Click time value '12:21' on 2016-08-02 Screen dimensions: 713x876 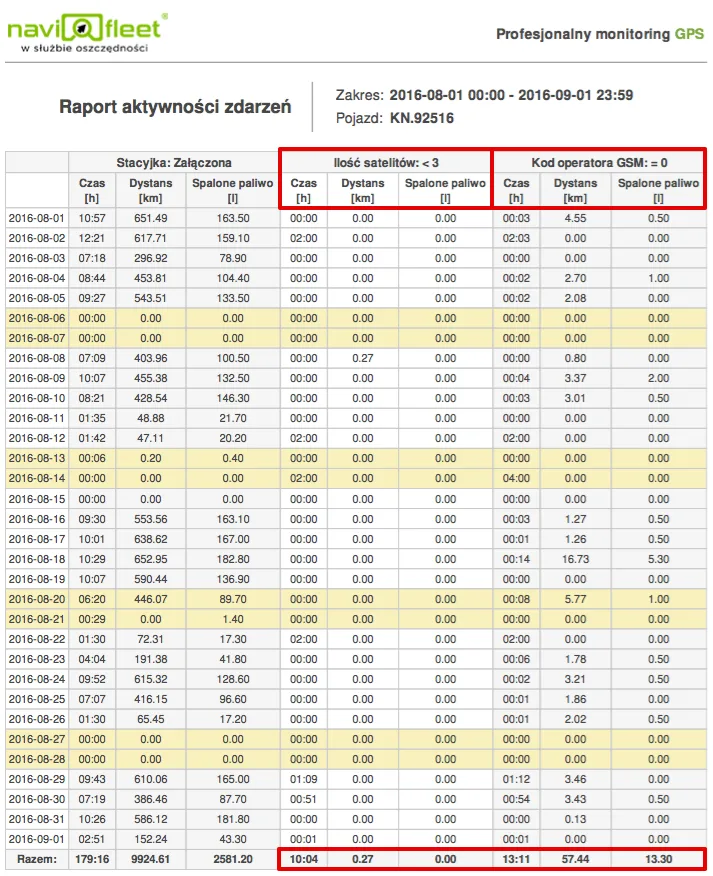point(92,239)
